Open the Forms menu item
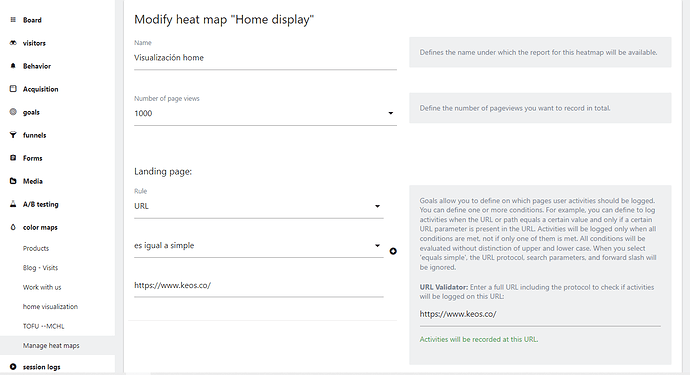Viewport: 690px width, 375px height. click(33, 158)
